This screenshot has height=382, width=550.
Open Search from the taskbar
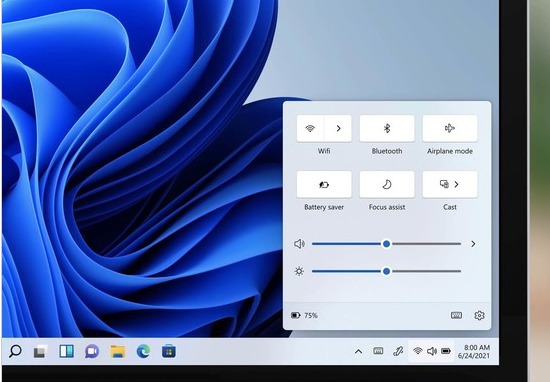click(15, 351)
